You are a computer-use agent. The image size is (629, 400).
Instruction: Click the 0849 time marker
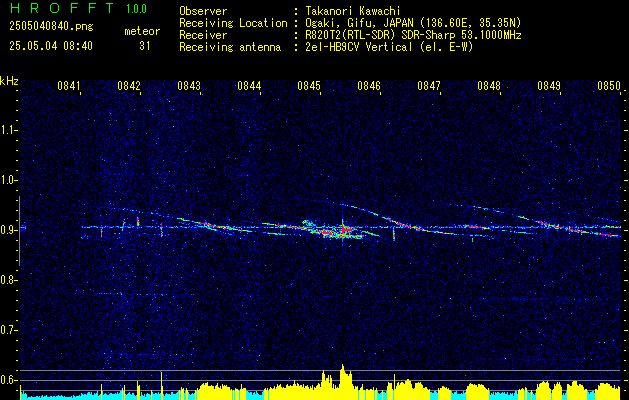tap(549, 86)
